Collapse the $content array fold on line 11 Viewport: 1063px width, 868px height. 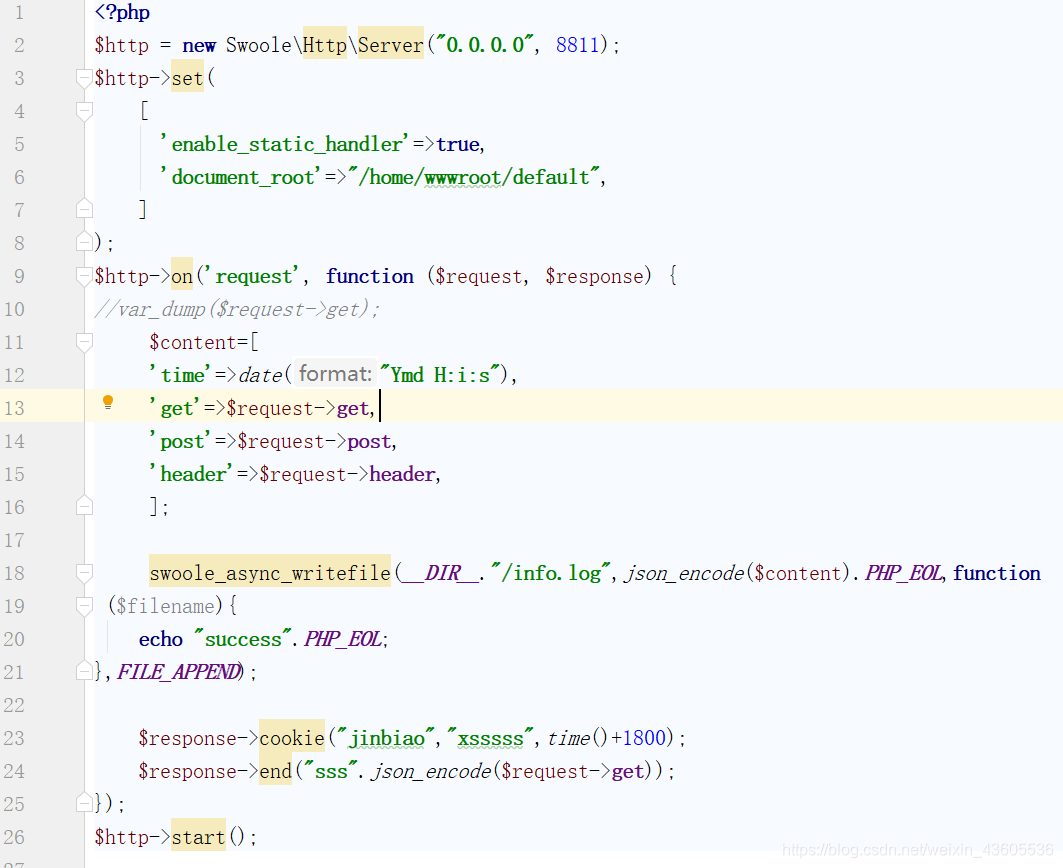click(84, 341)
